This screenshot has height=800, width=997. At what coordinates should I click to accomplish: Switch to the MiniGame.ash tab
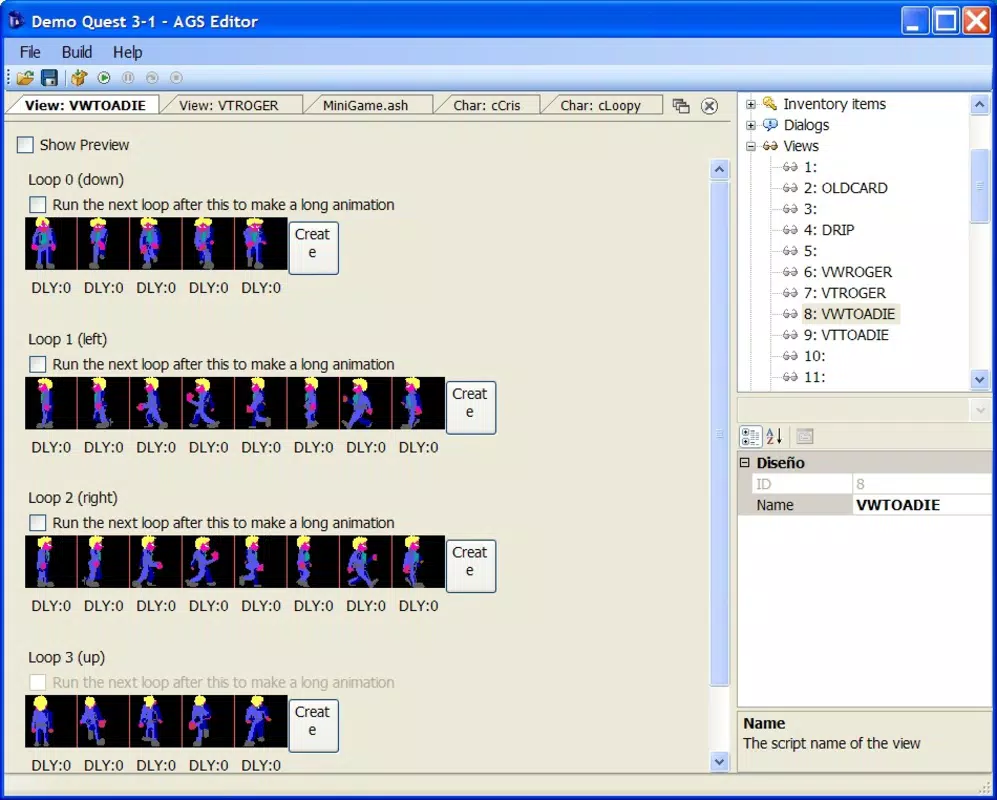tap(366, 106)
